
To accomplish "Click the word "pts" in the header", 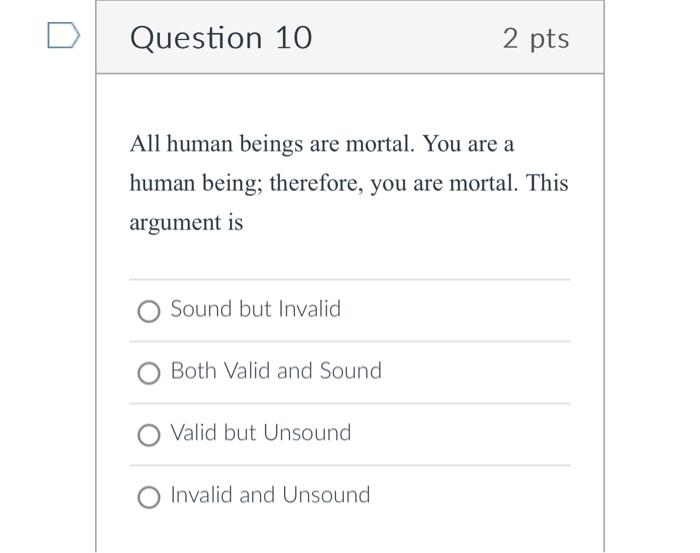I will (x=550, y=41).
